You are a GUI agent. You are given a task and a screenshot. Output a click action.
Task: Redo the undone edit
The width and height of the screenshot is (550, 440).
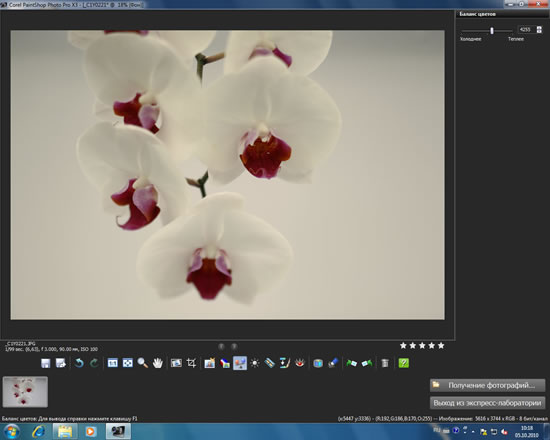[x=94, y=363]
